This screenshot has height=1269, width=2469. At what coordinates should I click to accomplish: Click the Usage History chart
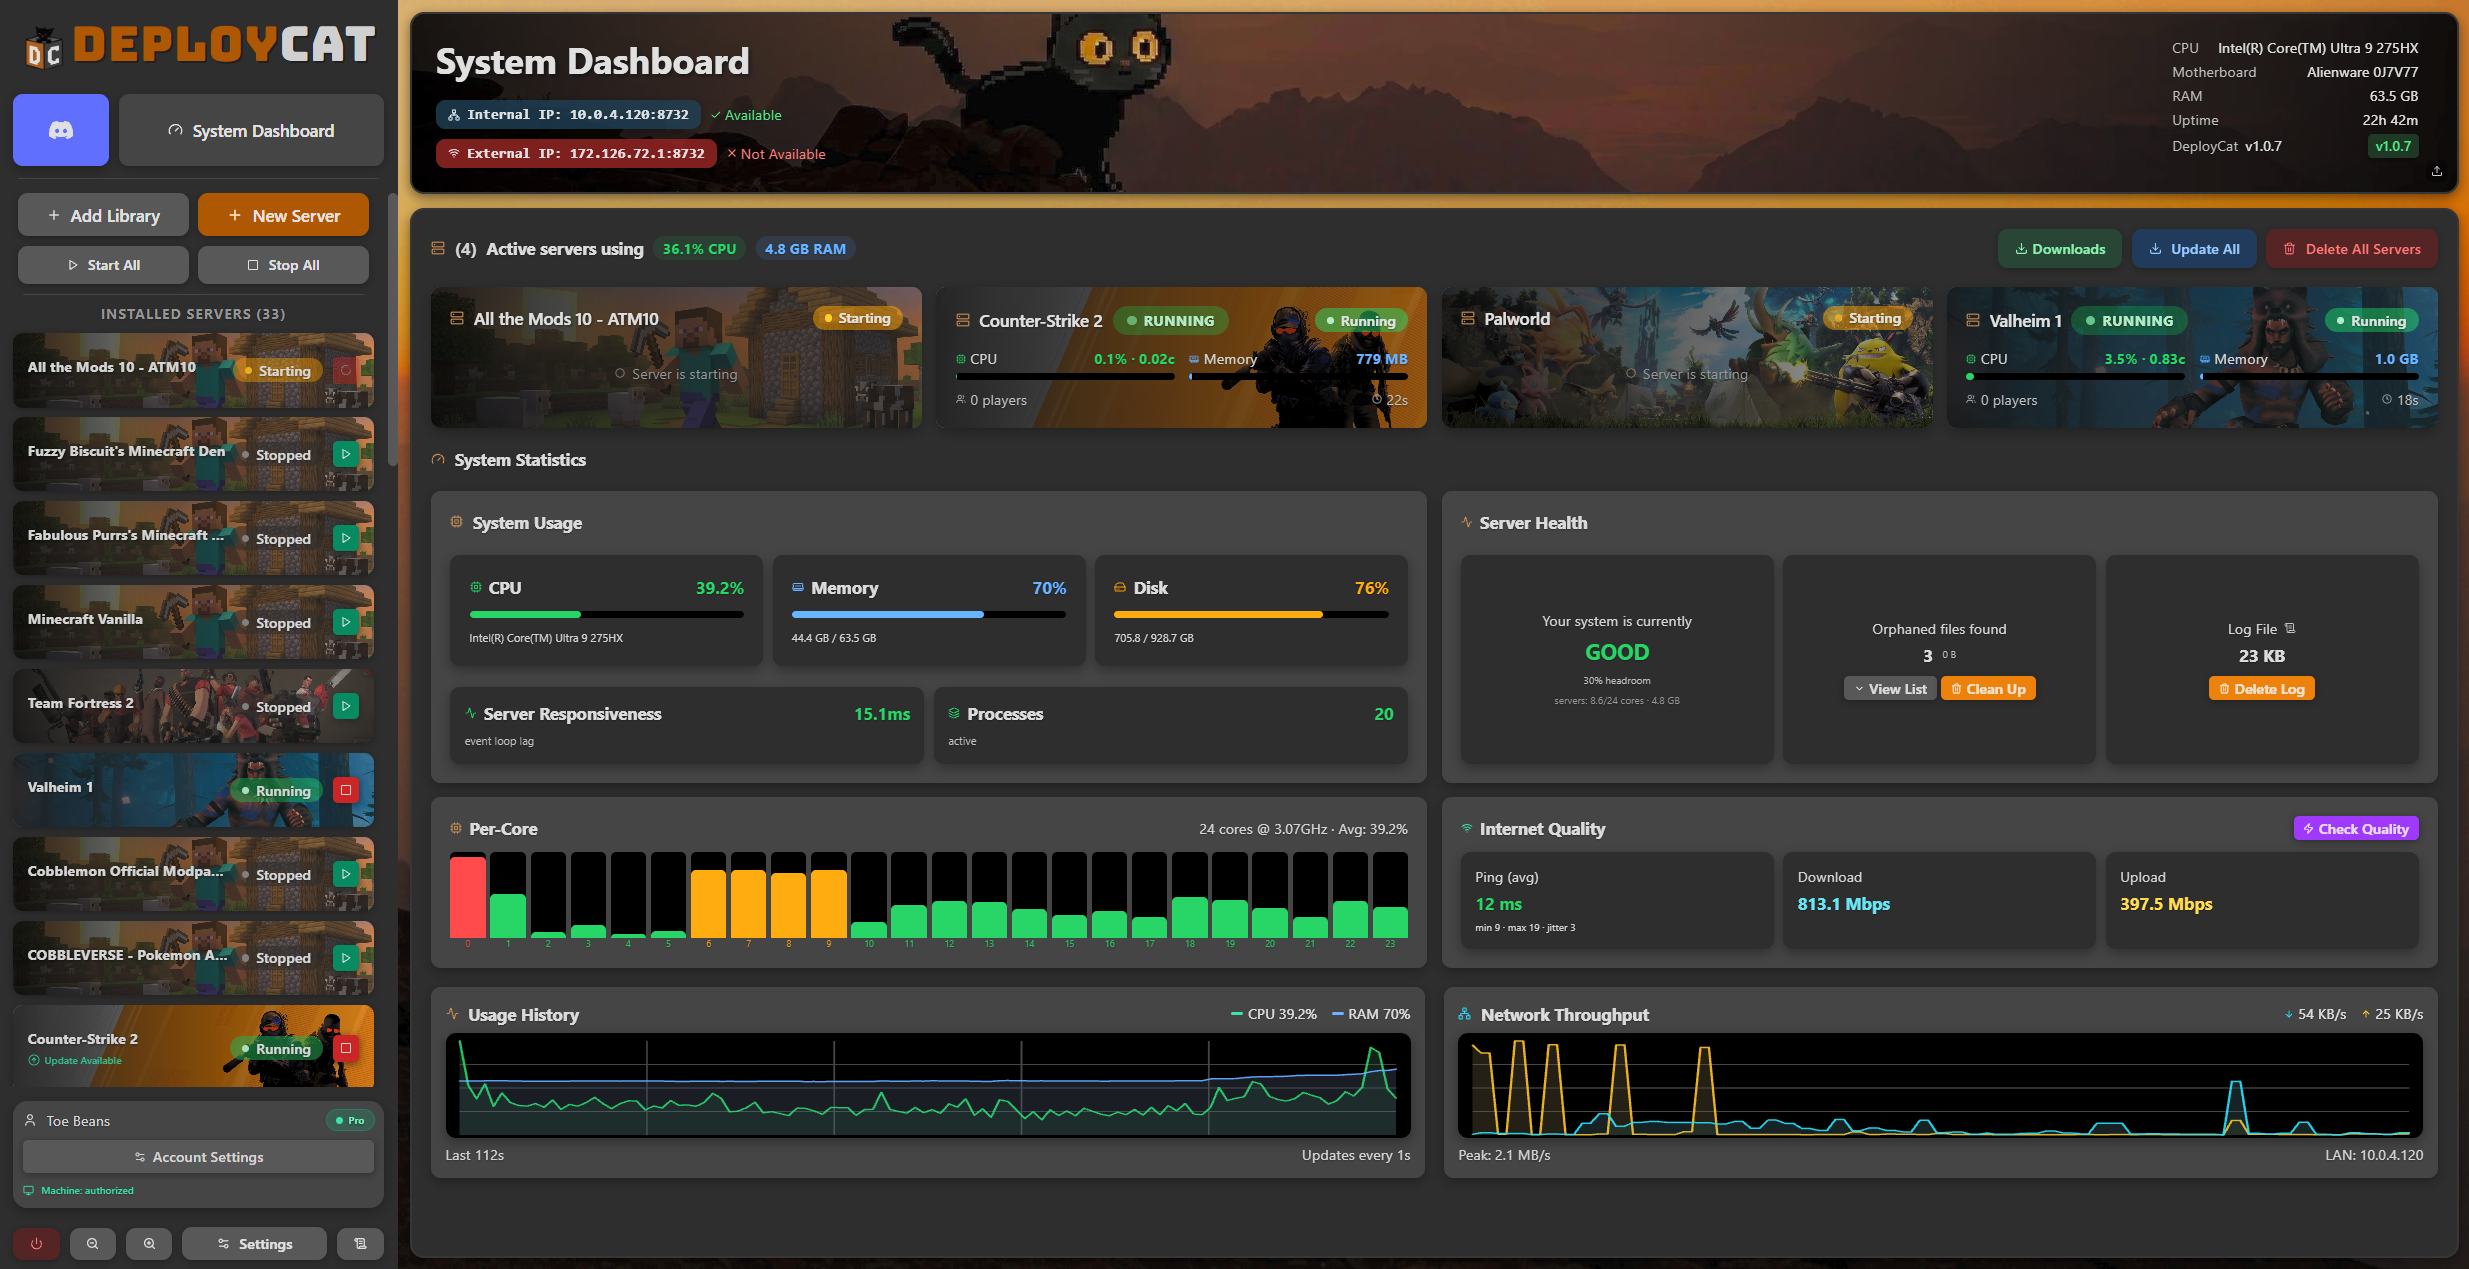pos(928,1085)
